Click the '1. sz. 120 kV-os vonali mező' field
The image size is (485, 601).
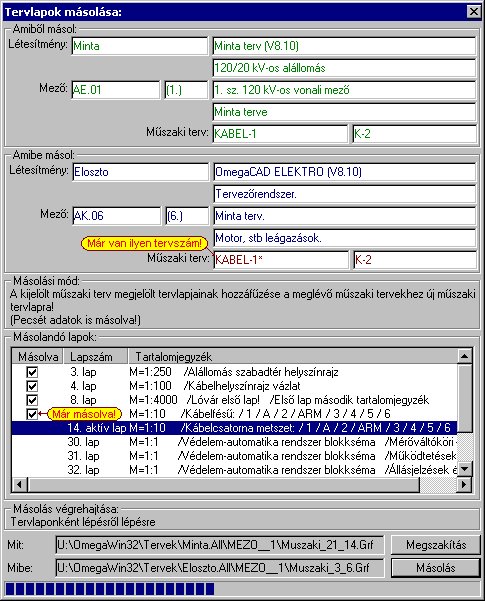click(x=344, y=90)
